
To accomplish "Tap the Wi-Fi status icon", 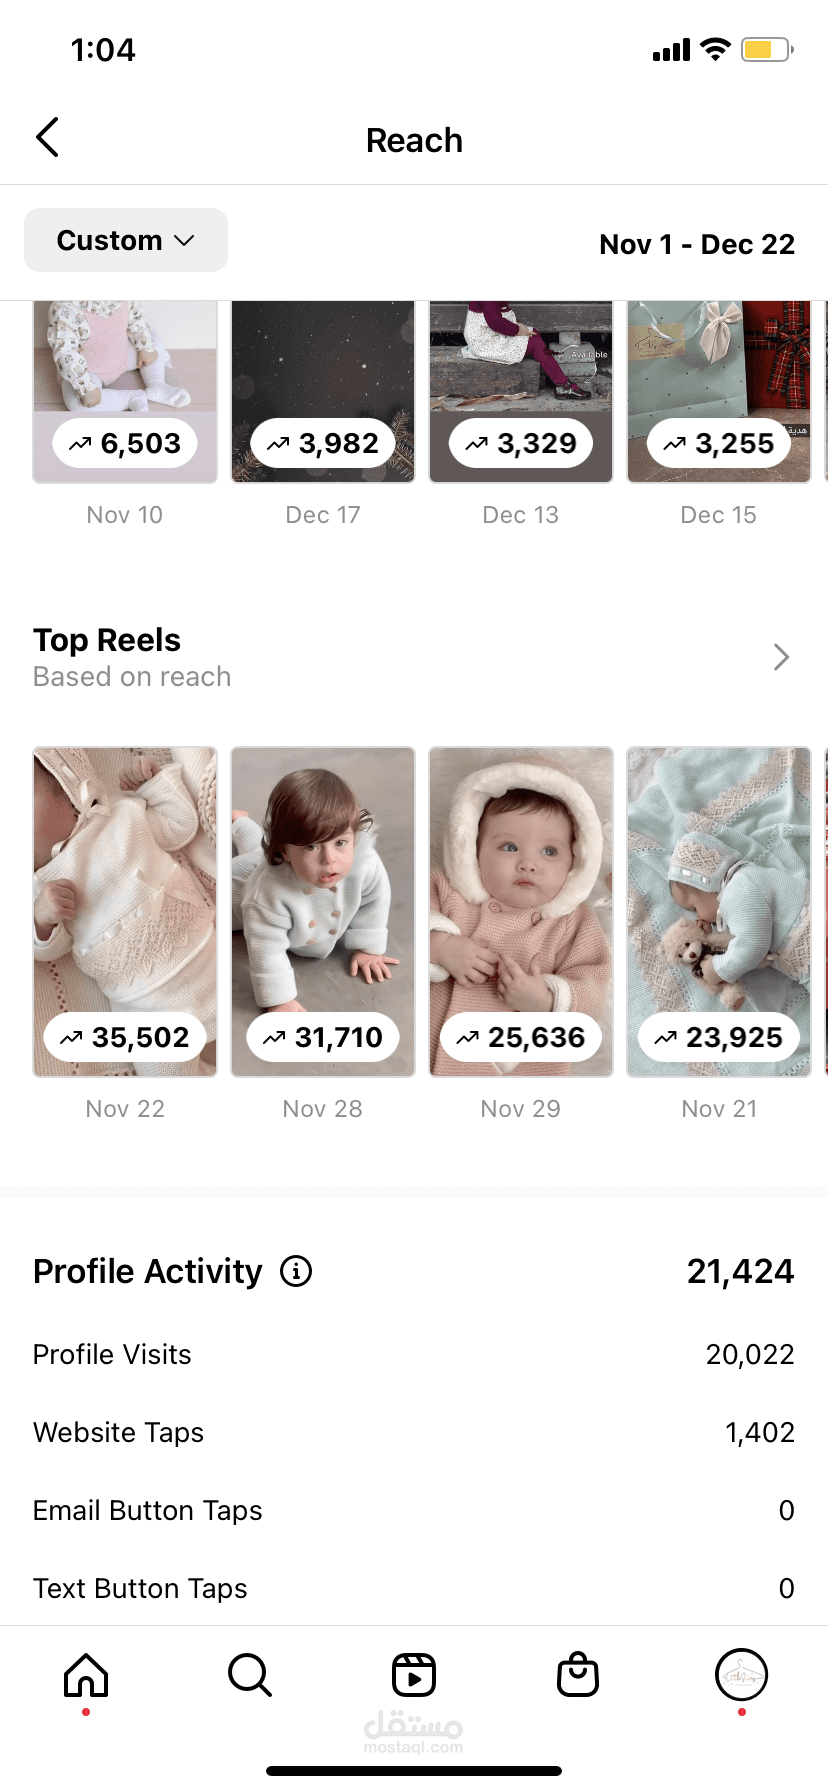I will pyautogui.click(x=715, y=49).
